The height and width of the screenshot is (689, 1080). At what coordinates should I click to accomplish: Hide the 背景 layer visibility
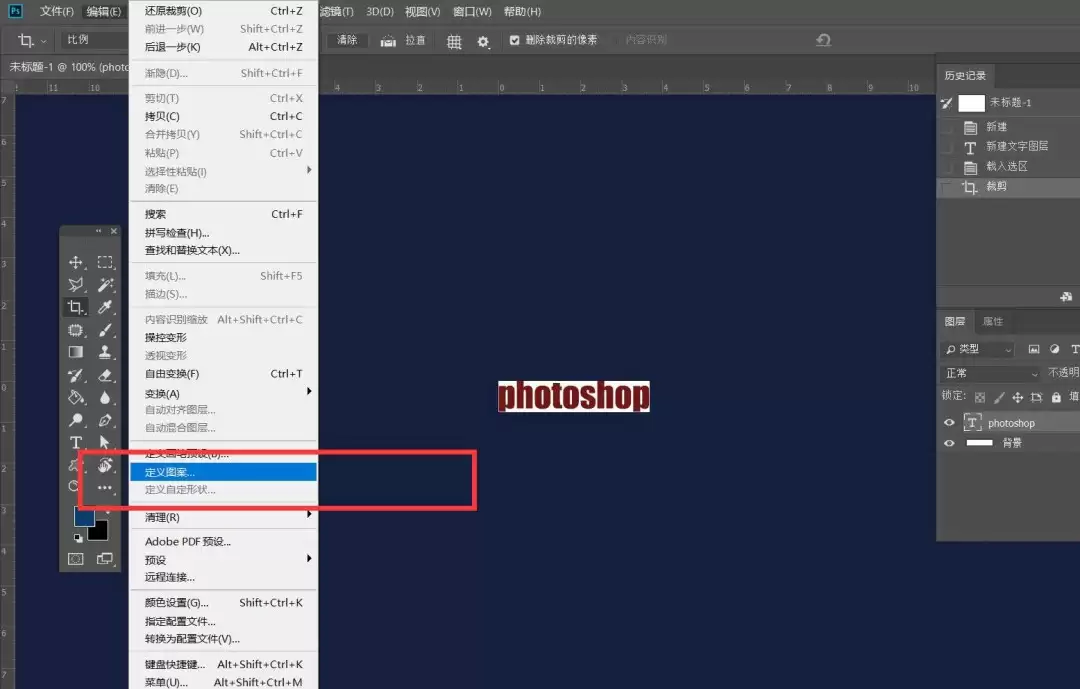click(949, 443)
